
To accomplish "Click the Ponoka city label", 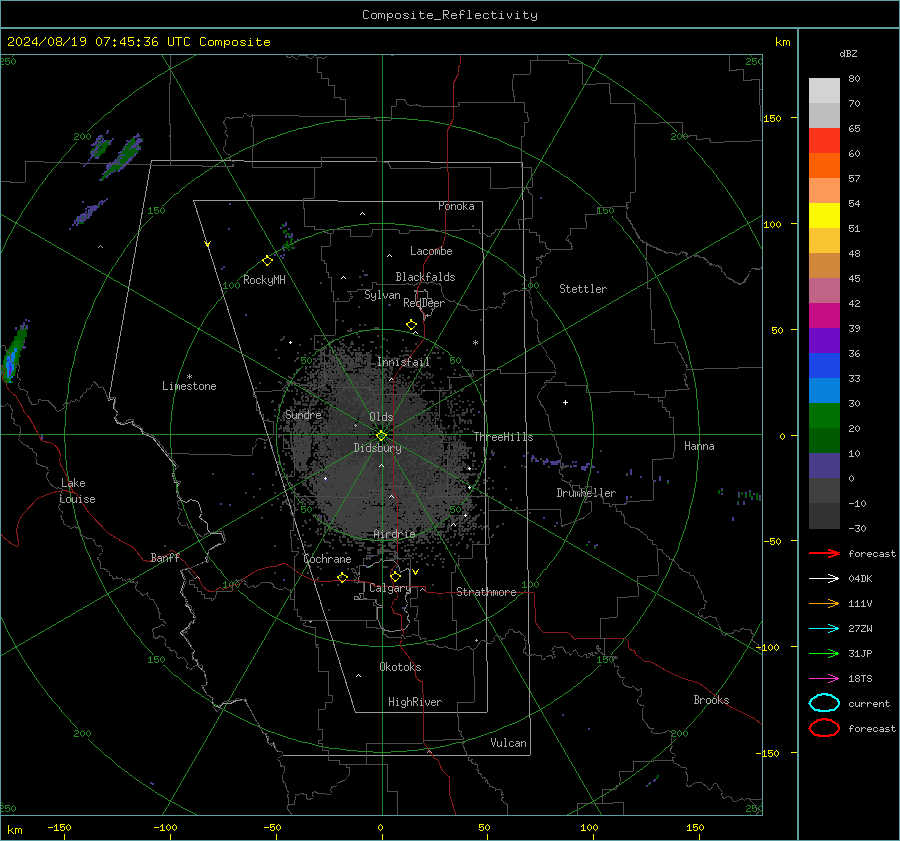I will tap(456, 206).
